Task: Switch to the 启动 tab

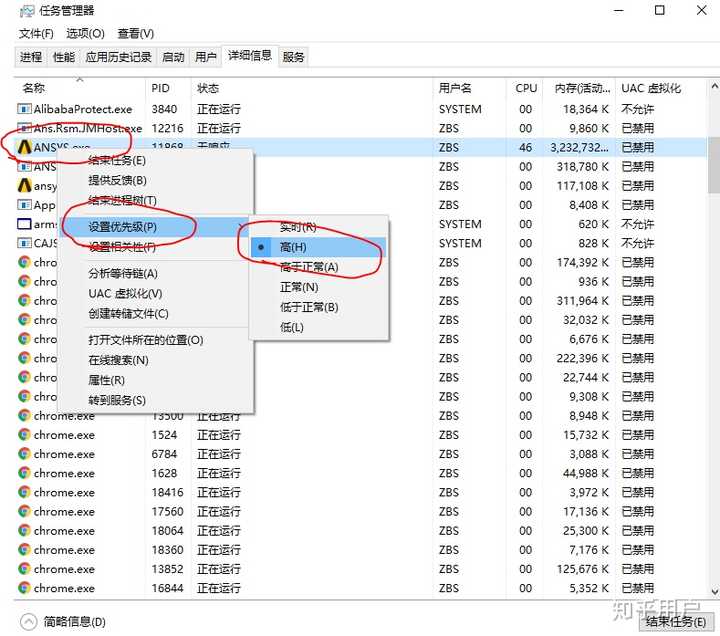Action: click(x=173, y=57)
